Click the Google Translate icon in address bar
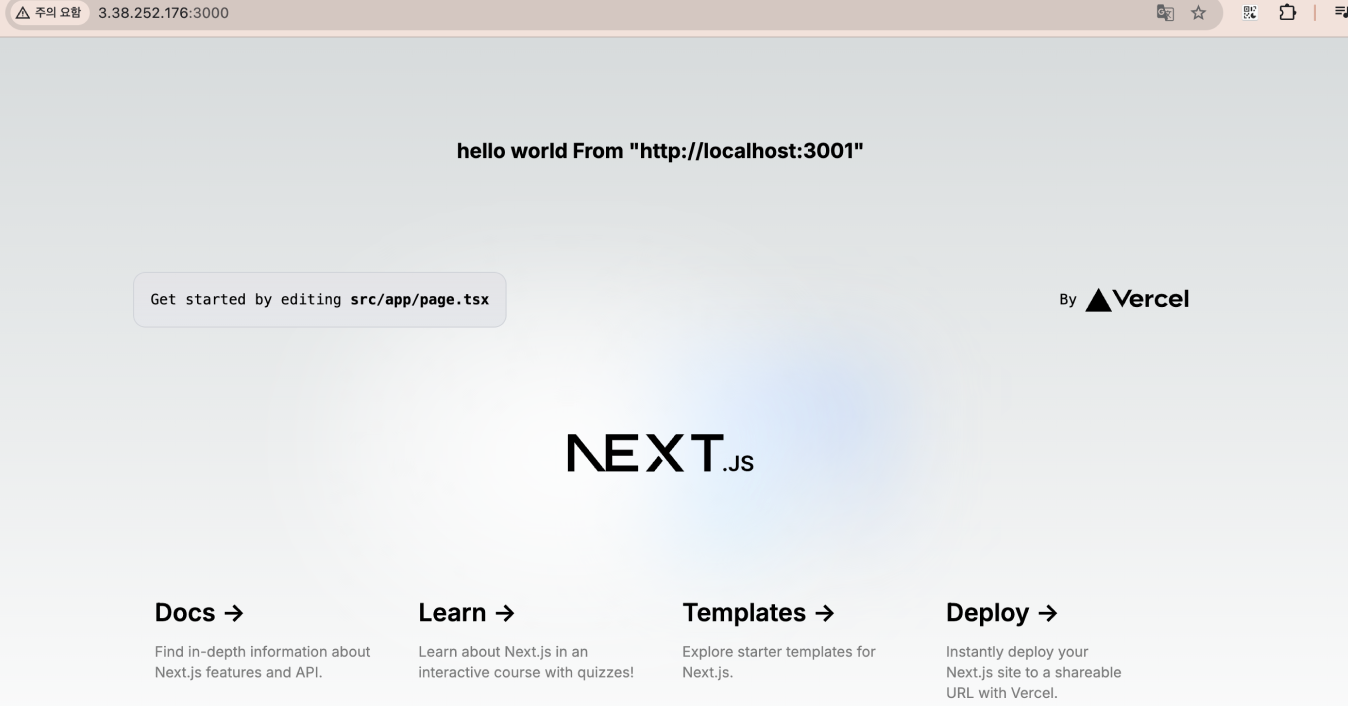1348x706 pixels. tap(1164, 13)
